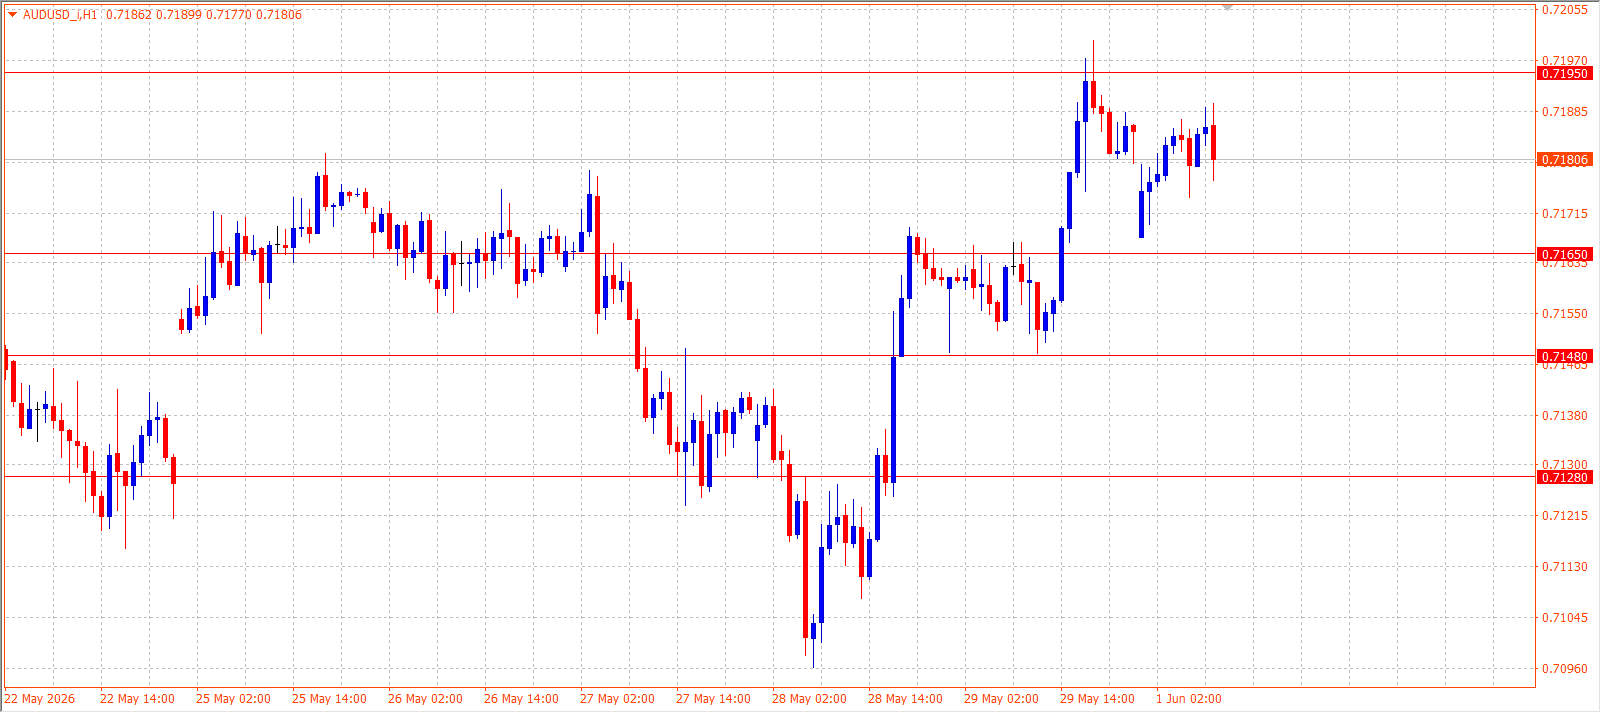
Task: Select the red horizontal line at 0.71950
Action: (770, 73)
